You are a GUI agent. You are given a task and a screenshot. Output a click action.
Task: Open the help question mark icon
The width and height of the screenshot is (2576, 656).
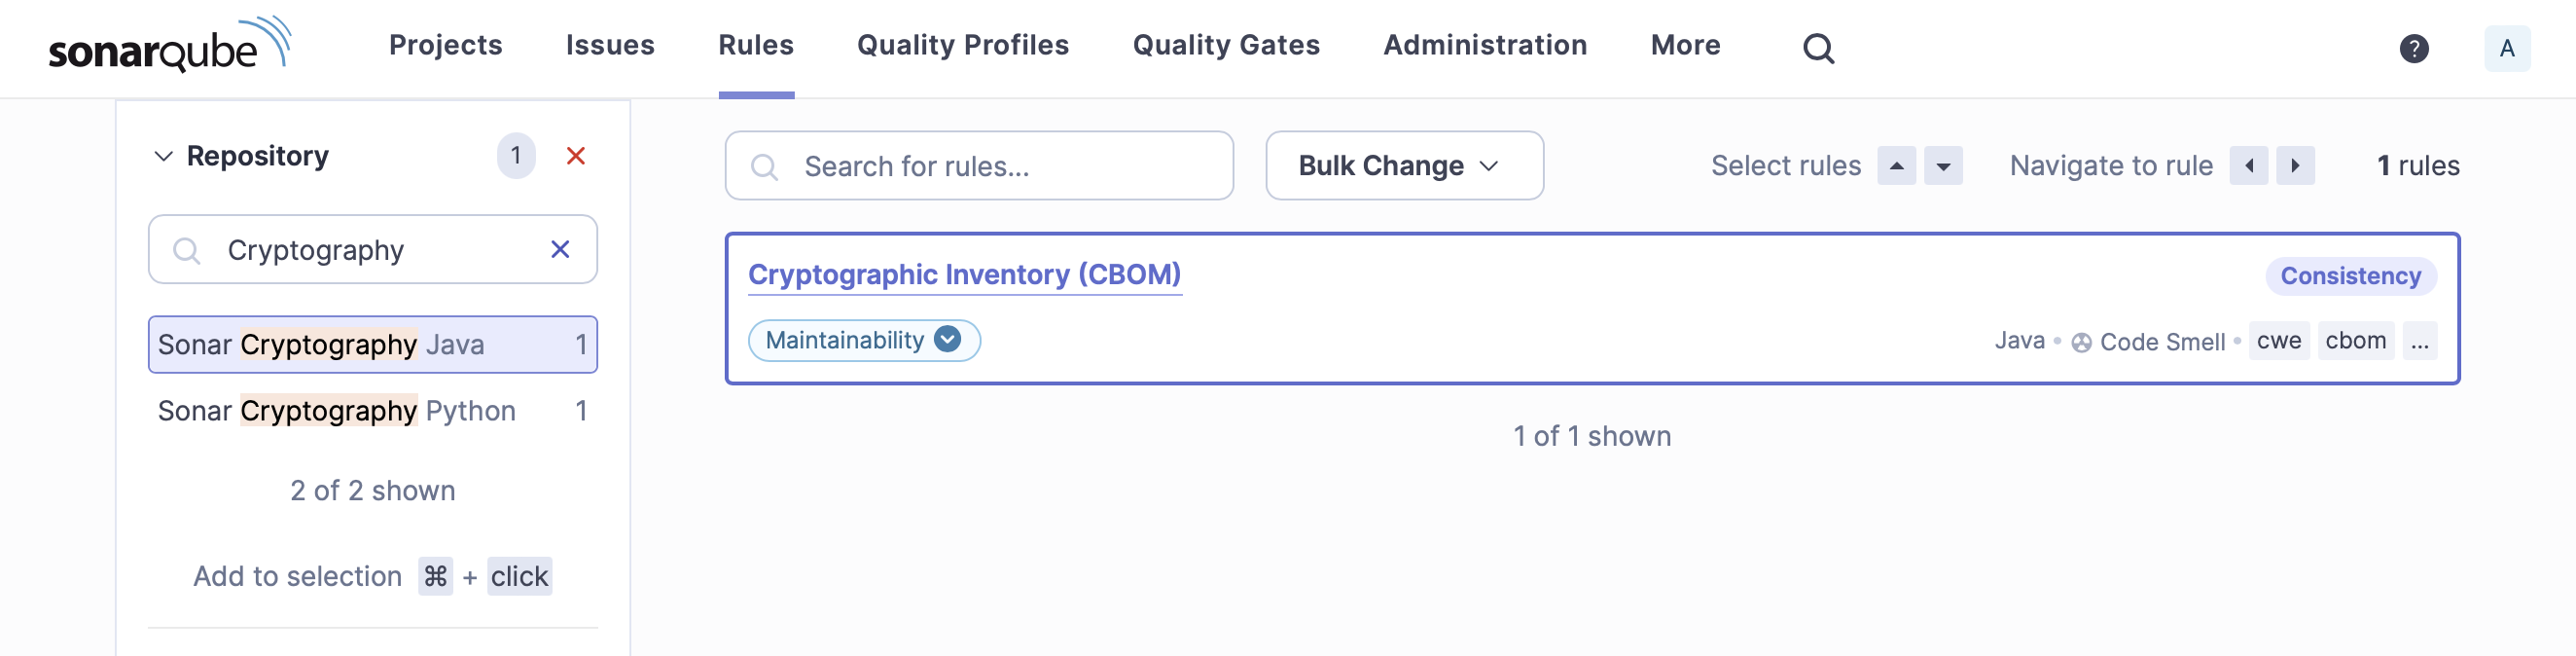click(x=2413, y=48)
